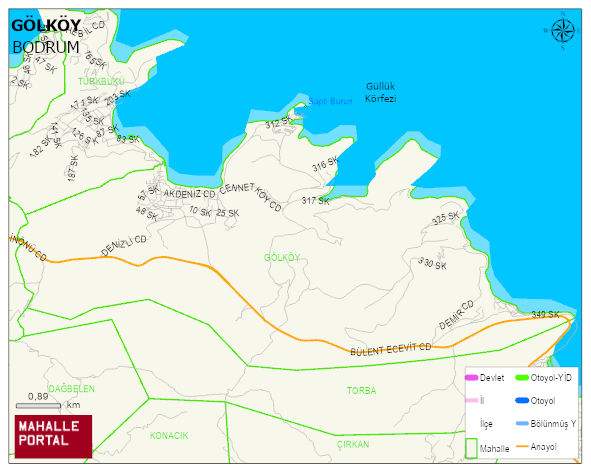
Task: Click the Güllük Körfezi bay label
Action: 380,92
